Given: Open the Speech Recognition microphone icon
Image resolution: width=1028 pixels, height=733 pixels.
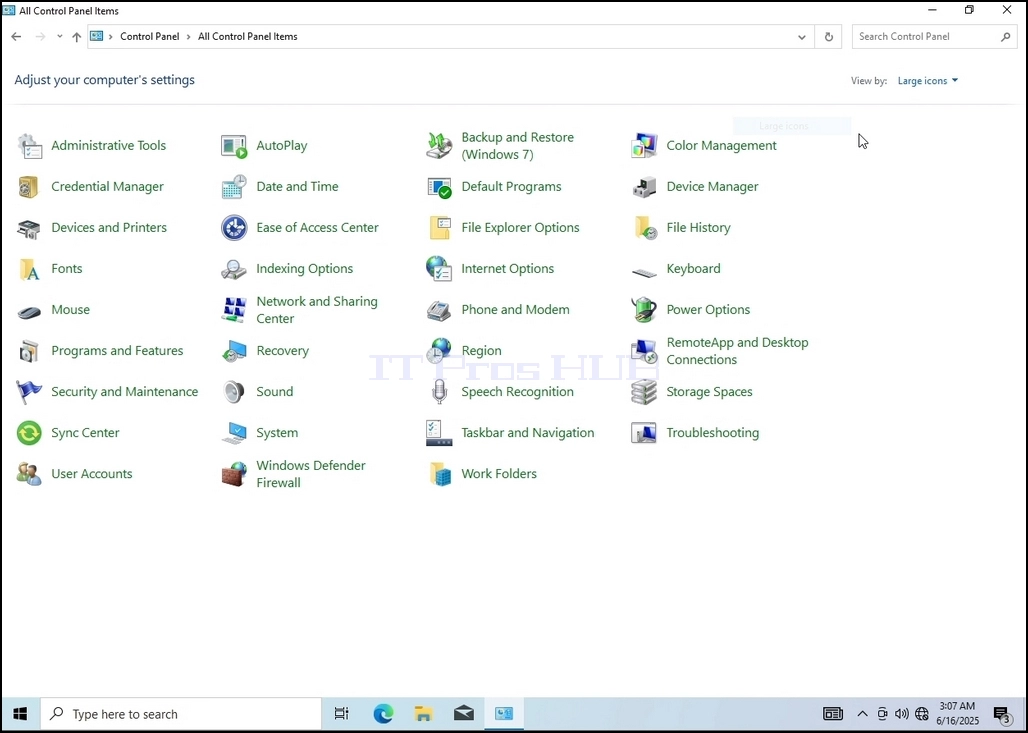Looking at the screenshot, I should pos(439,392).
